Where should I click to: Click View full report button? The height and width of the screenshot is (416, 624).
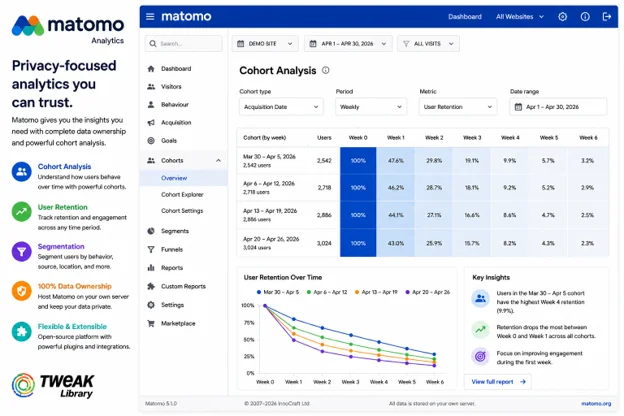pyautogui.click(x=498, y=382)
